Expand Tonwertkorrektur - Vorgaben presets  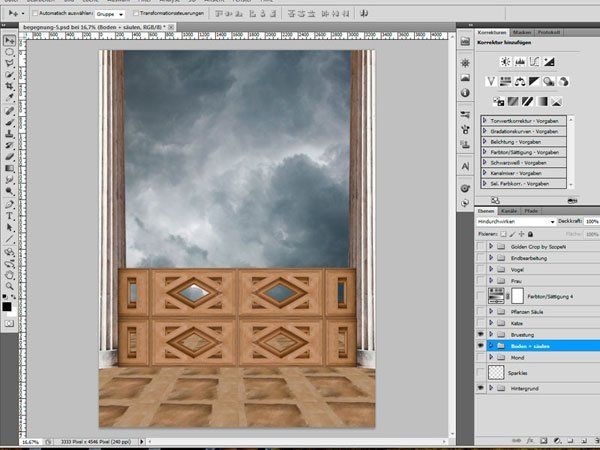484,121
